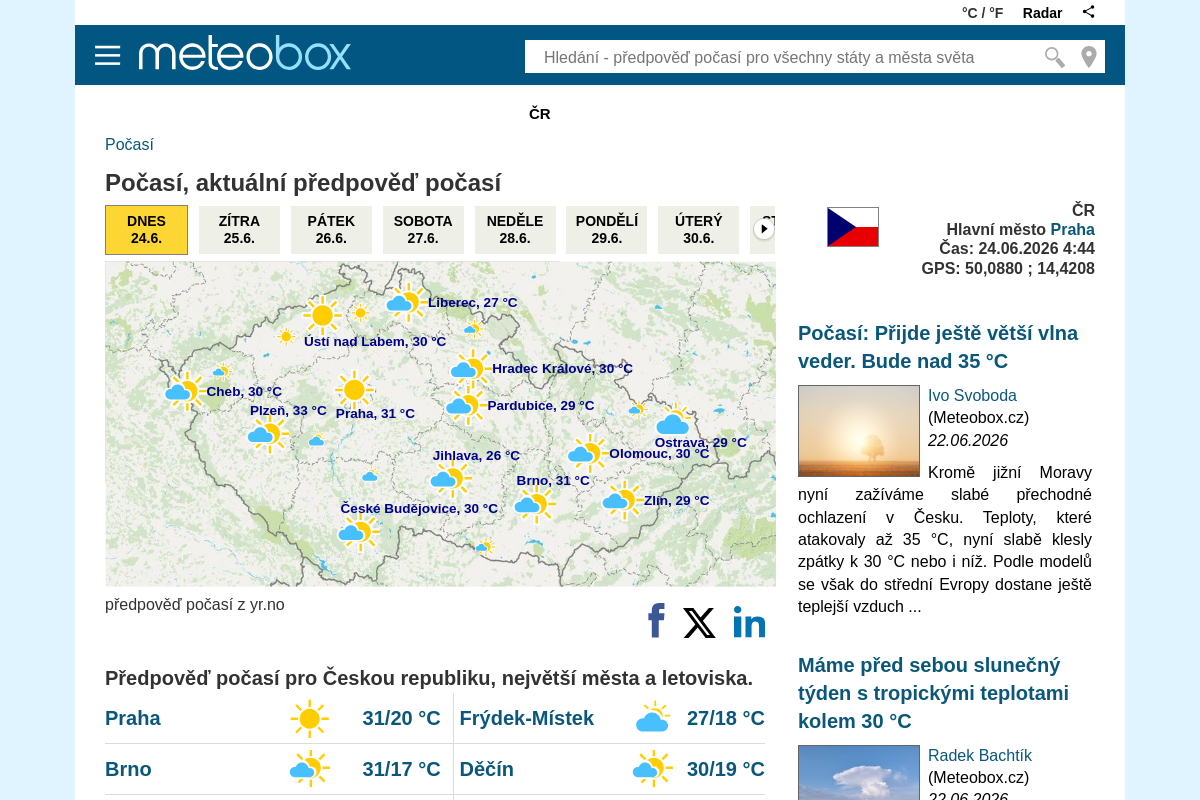The height and width of the screenshot is (800, 1200).
Task: Open Děčín forecast link
Action: pyautogui.click(x=487, y=769)
